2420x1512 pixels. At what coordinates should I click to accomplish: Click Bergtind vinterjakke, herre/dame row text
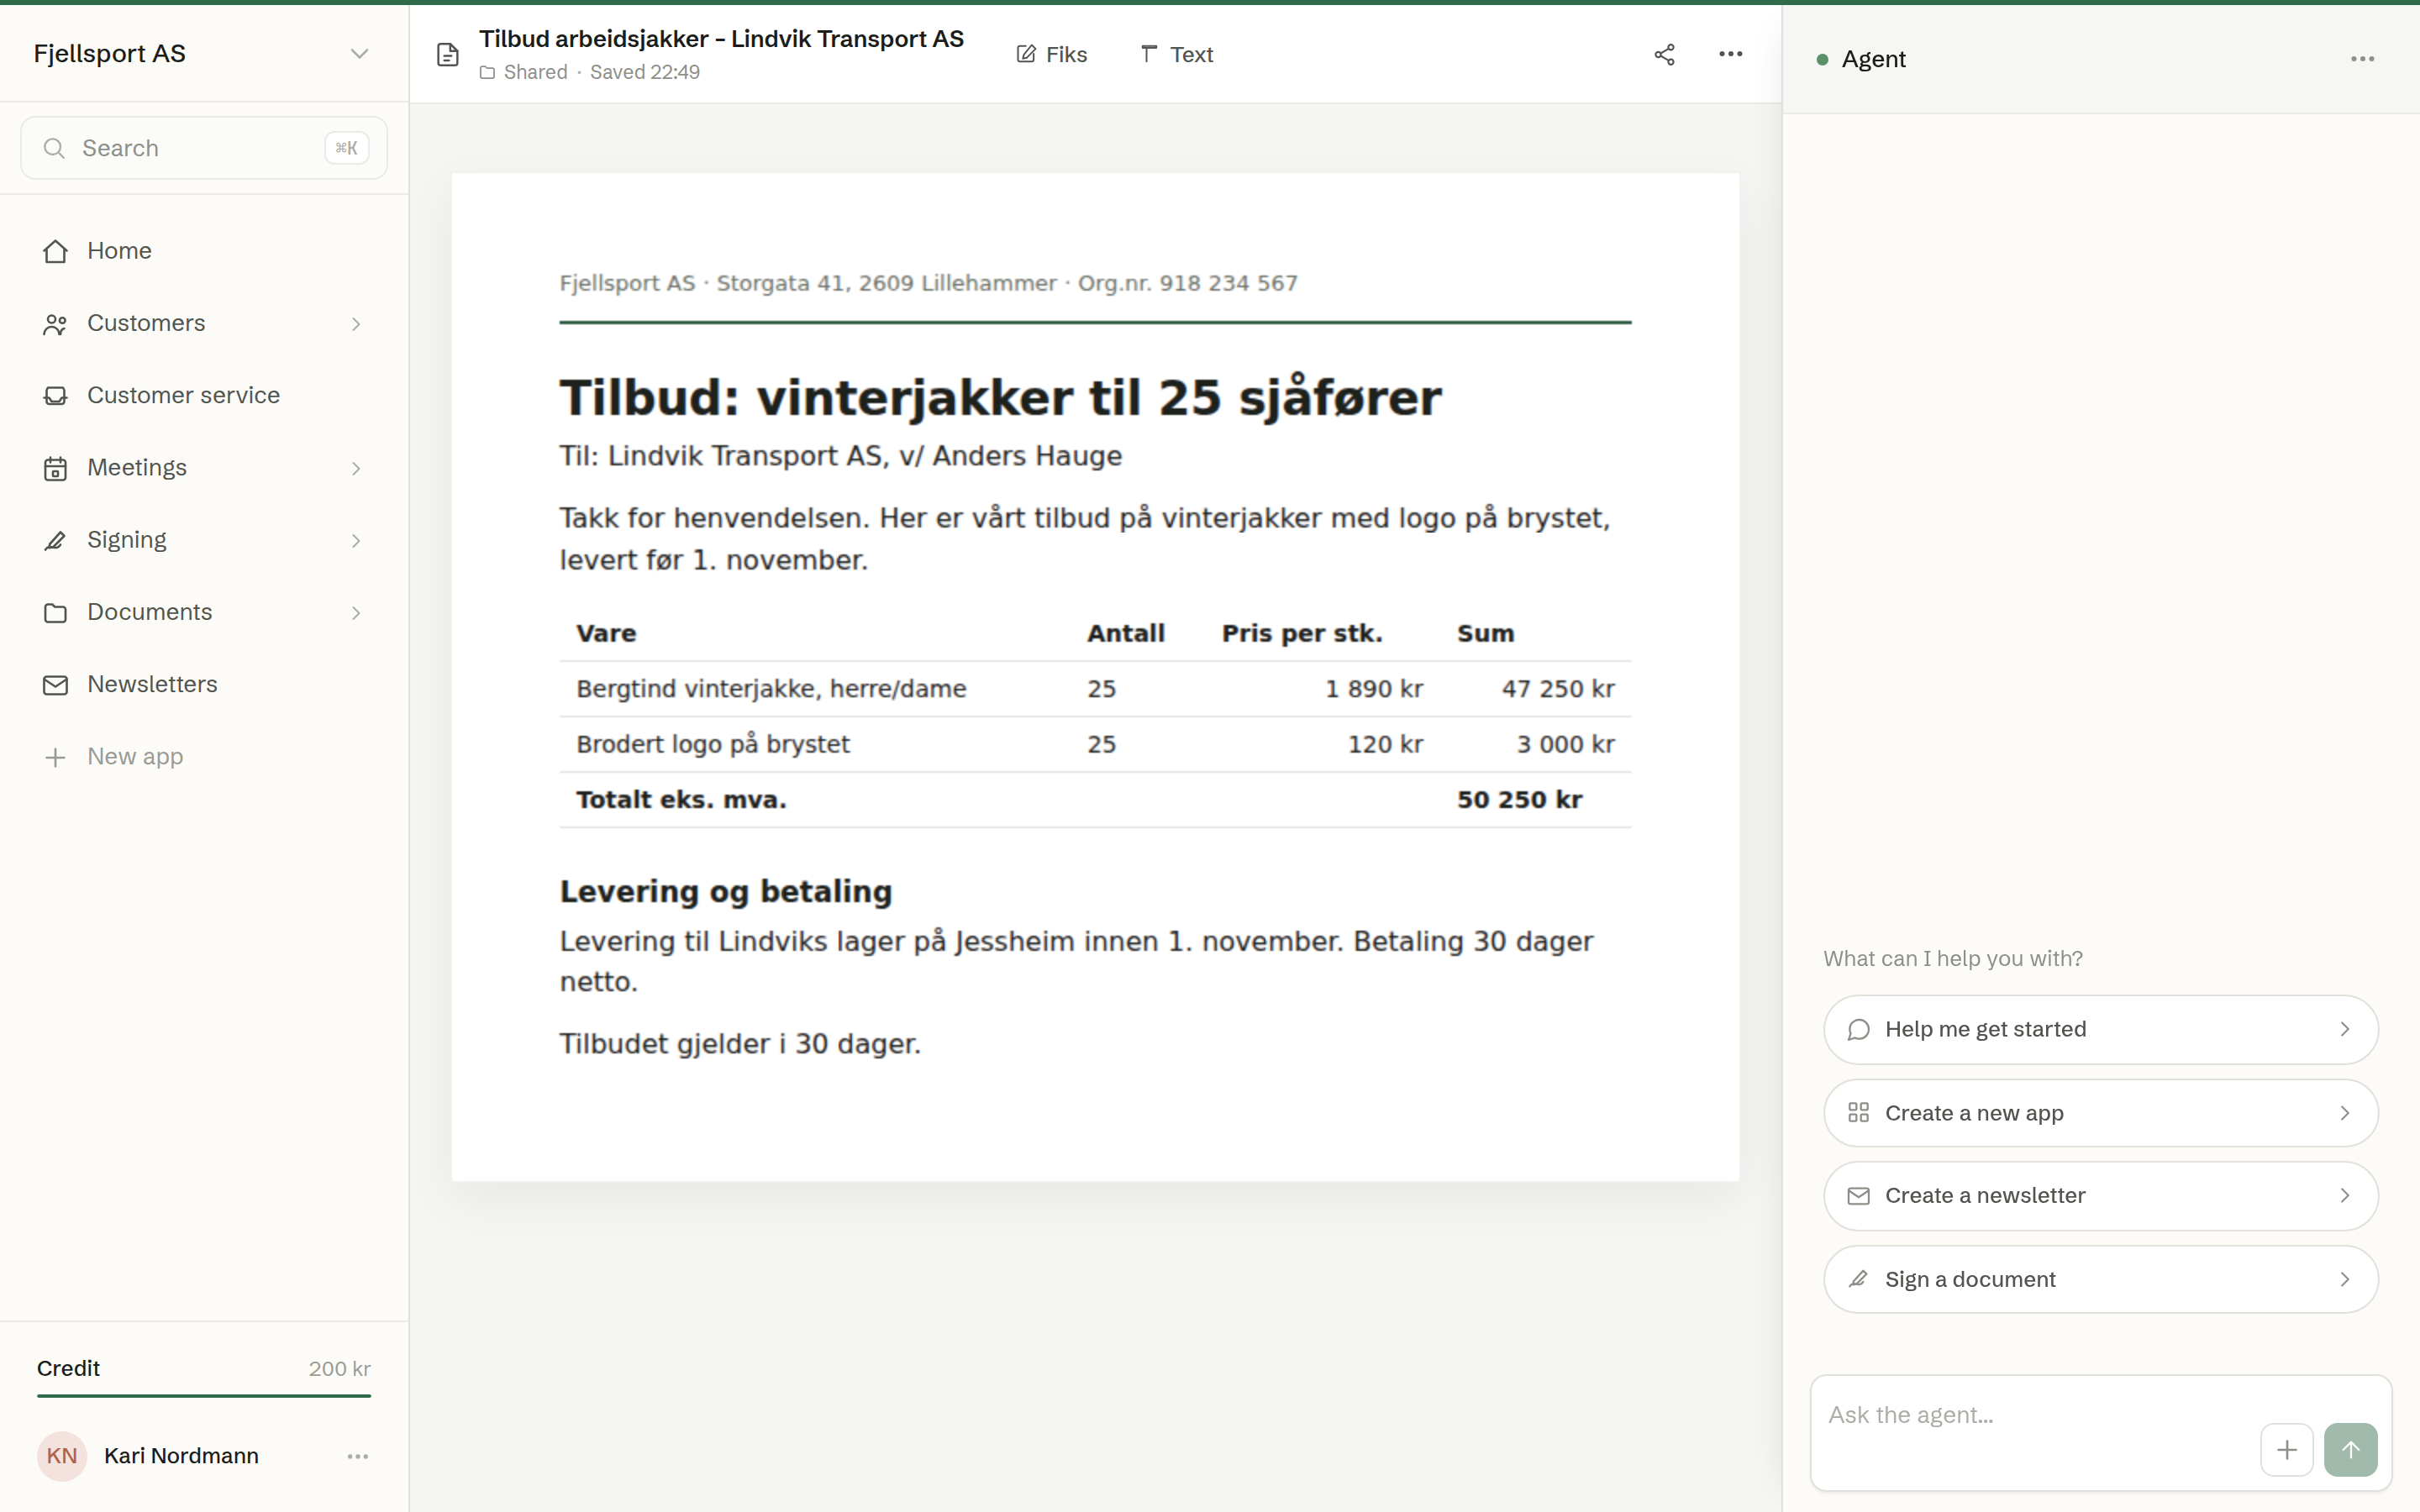(x=771, y=689)
